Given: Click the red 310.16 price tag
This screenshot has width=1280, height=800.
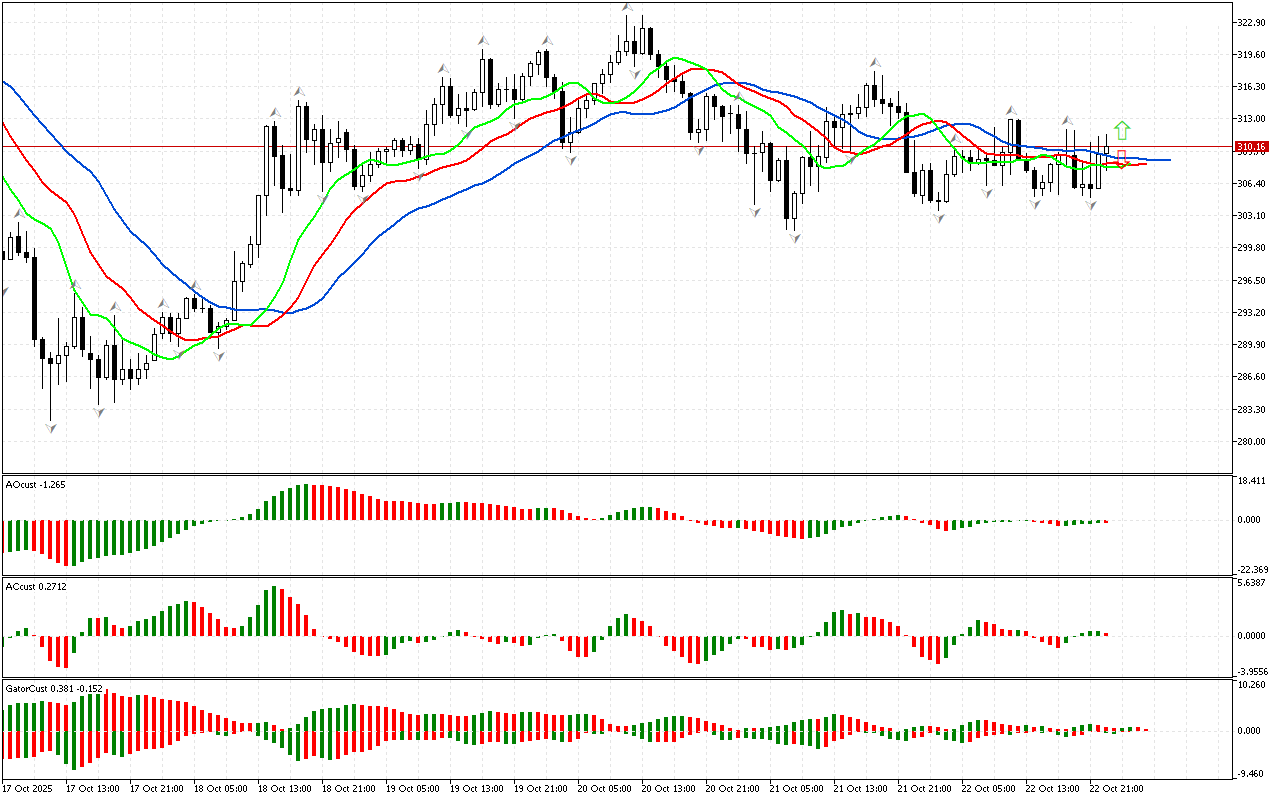Looking at the screenshot, I should pyautogui.click(x=1251, y=147).
